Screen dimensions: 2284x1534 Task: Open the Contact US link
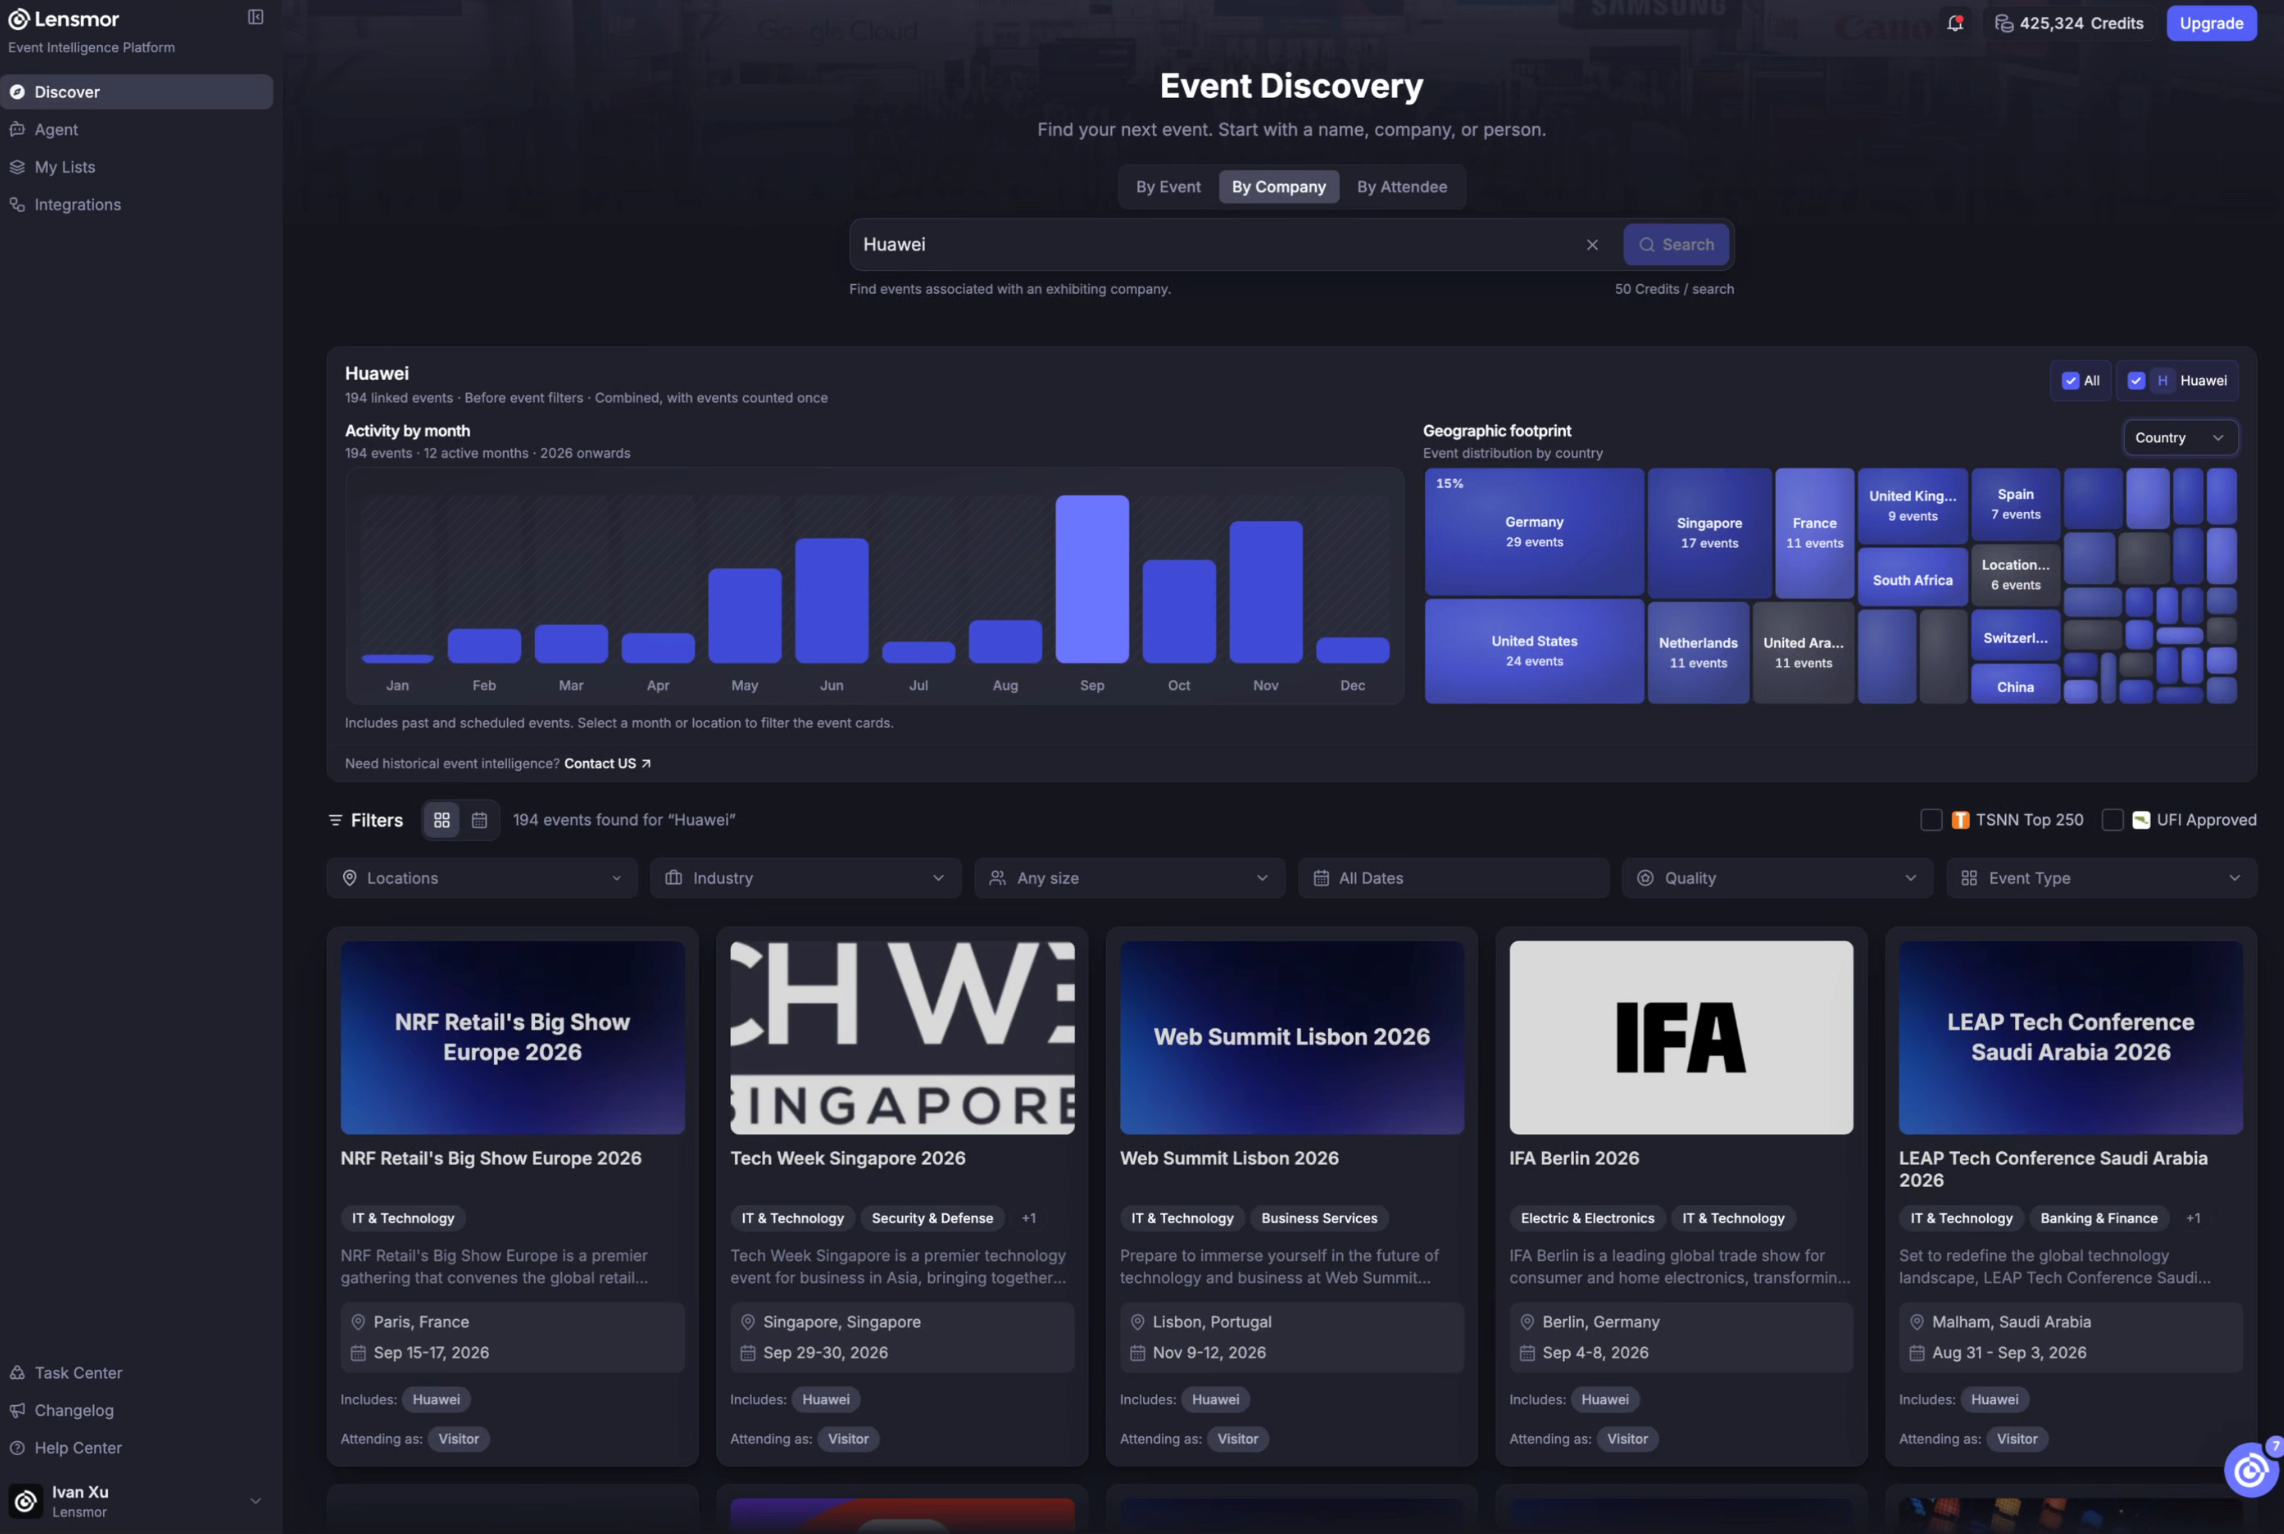pyautogui.click(x=607, y=764)
